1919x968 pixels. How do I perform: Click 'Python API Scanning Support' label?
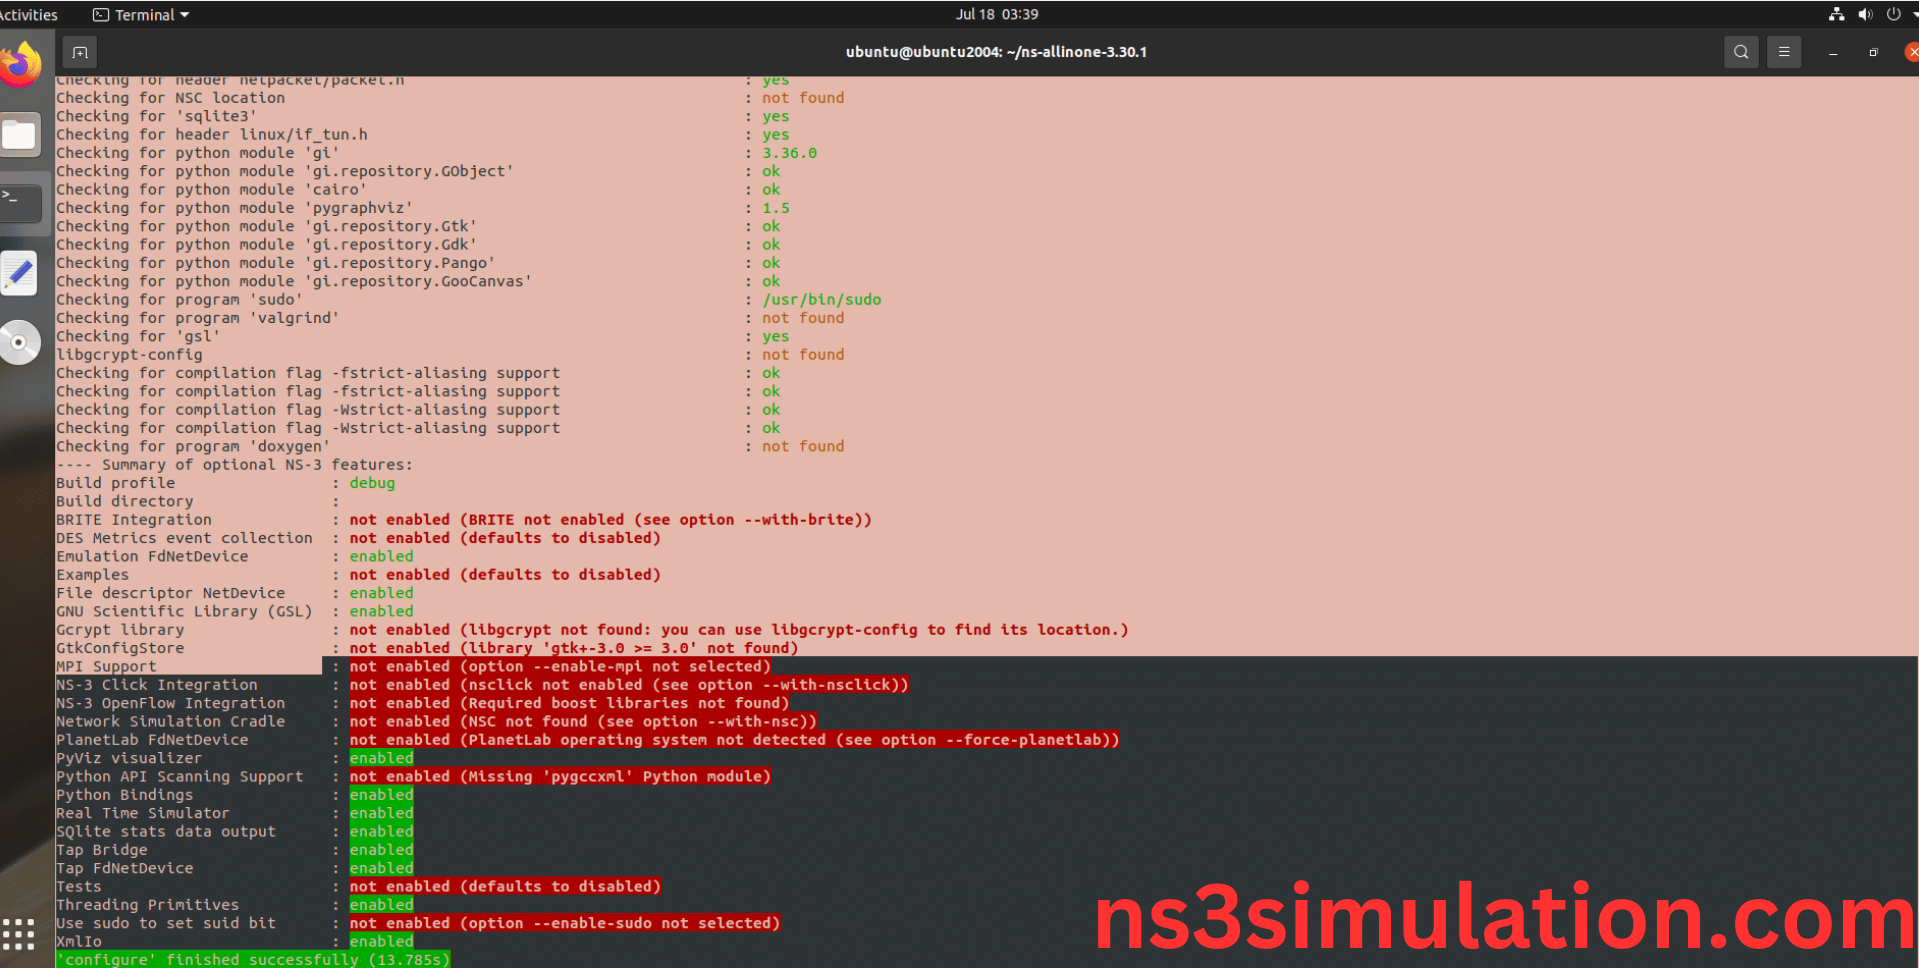point(179,777)
